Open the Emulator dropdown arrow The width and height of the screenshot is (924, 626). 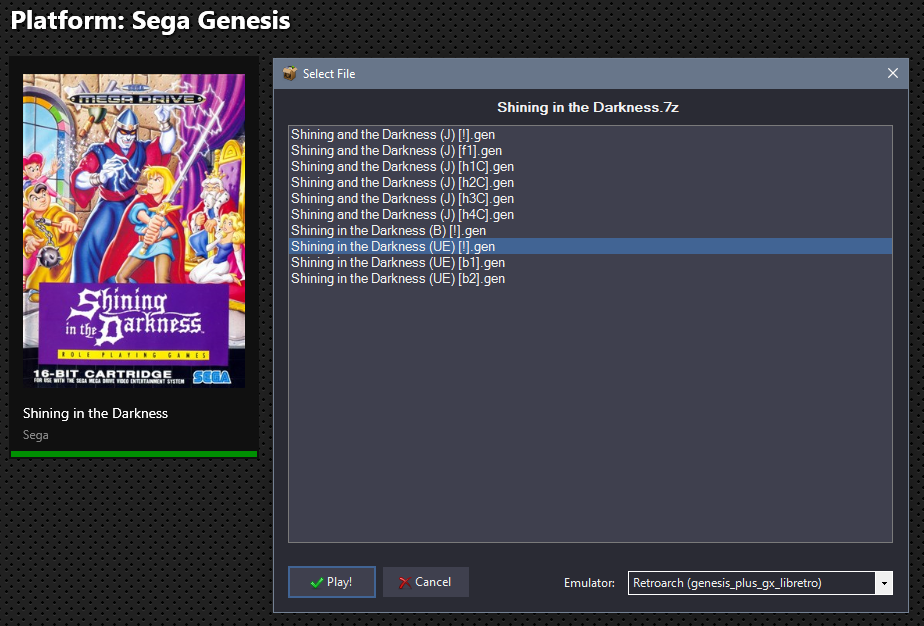(884, 583)
